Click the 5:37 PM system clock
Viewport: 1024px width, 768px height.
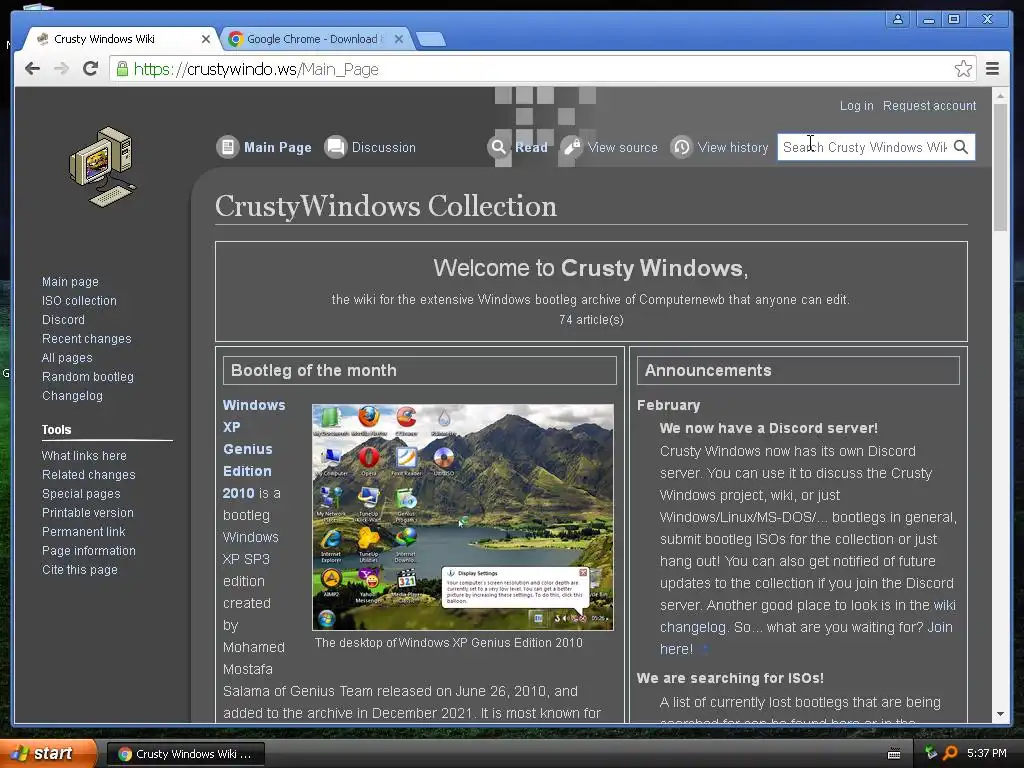pos(987,753)
